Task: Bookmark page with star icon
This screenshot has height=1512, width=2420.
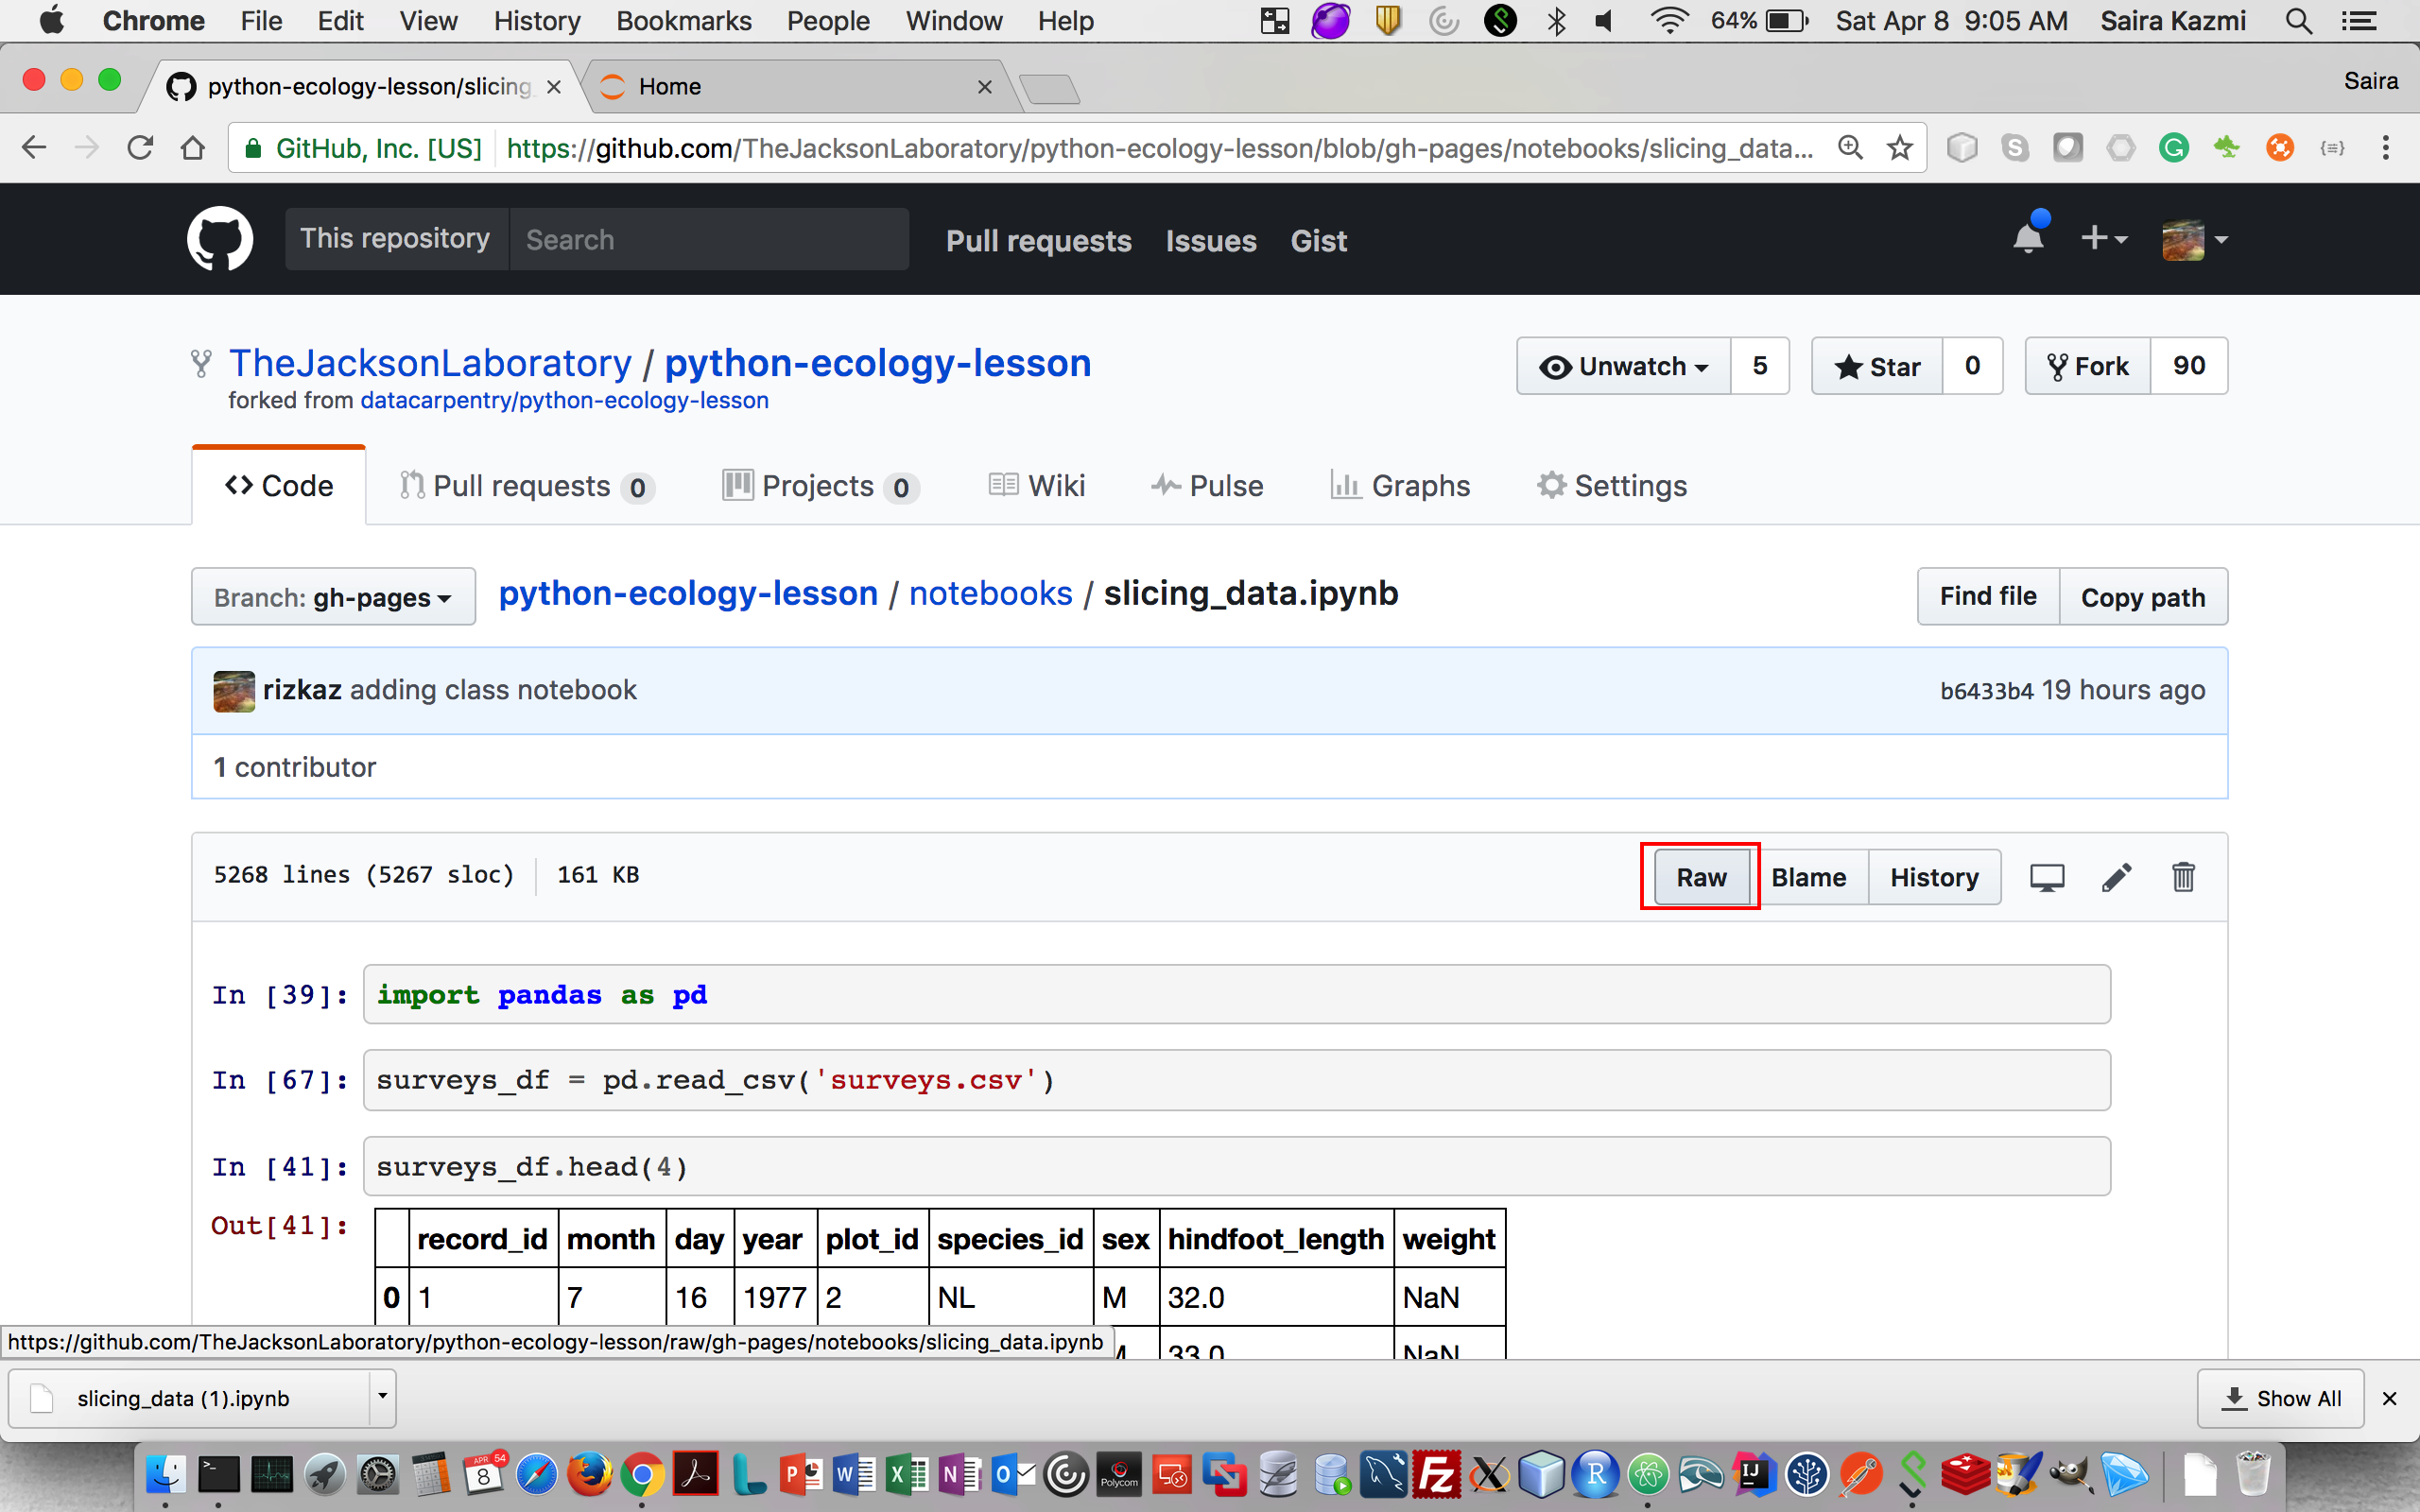Action: pyautogui.click(x=1899, y=148)
